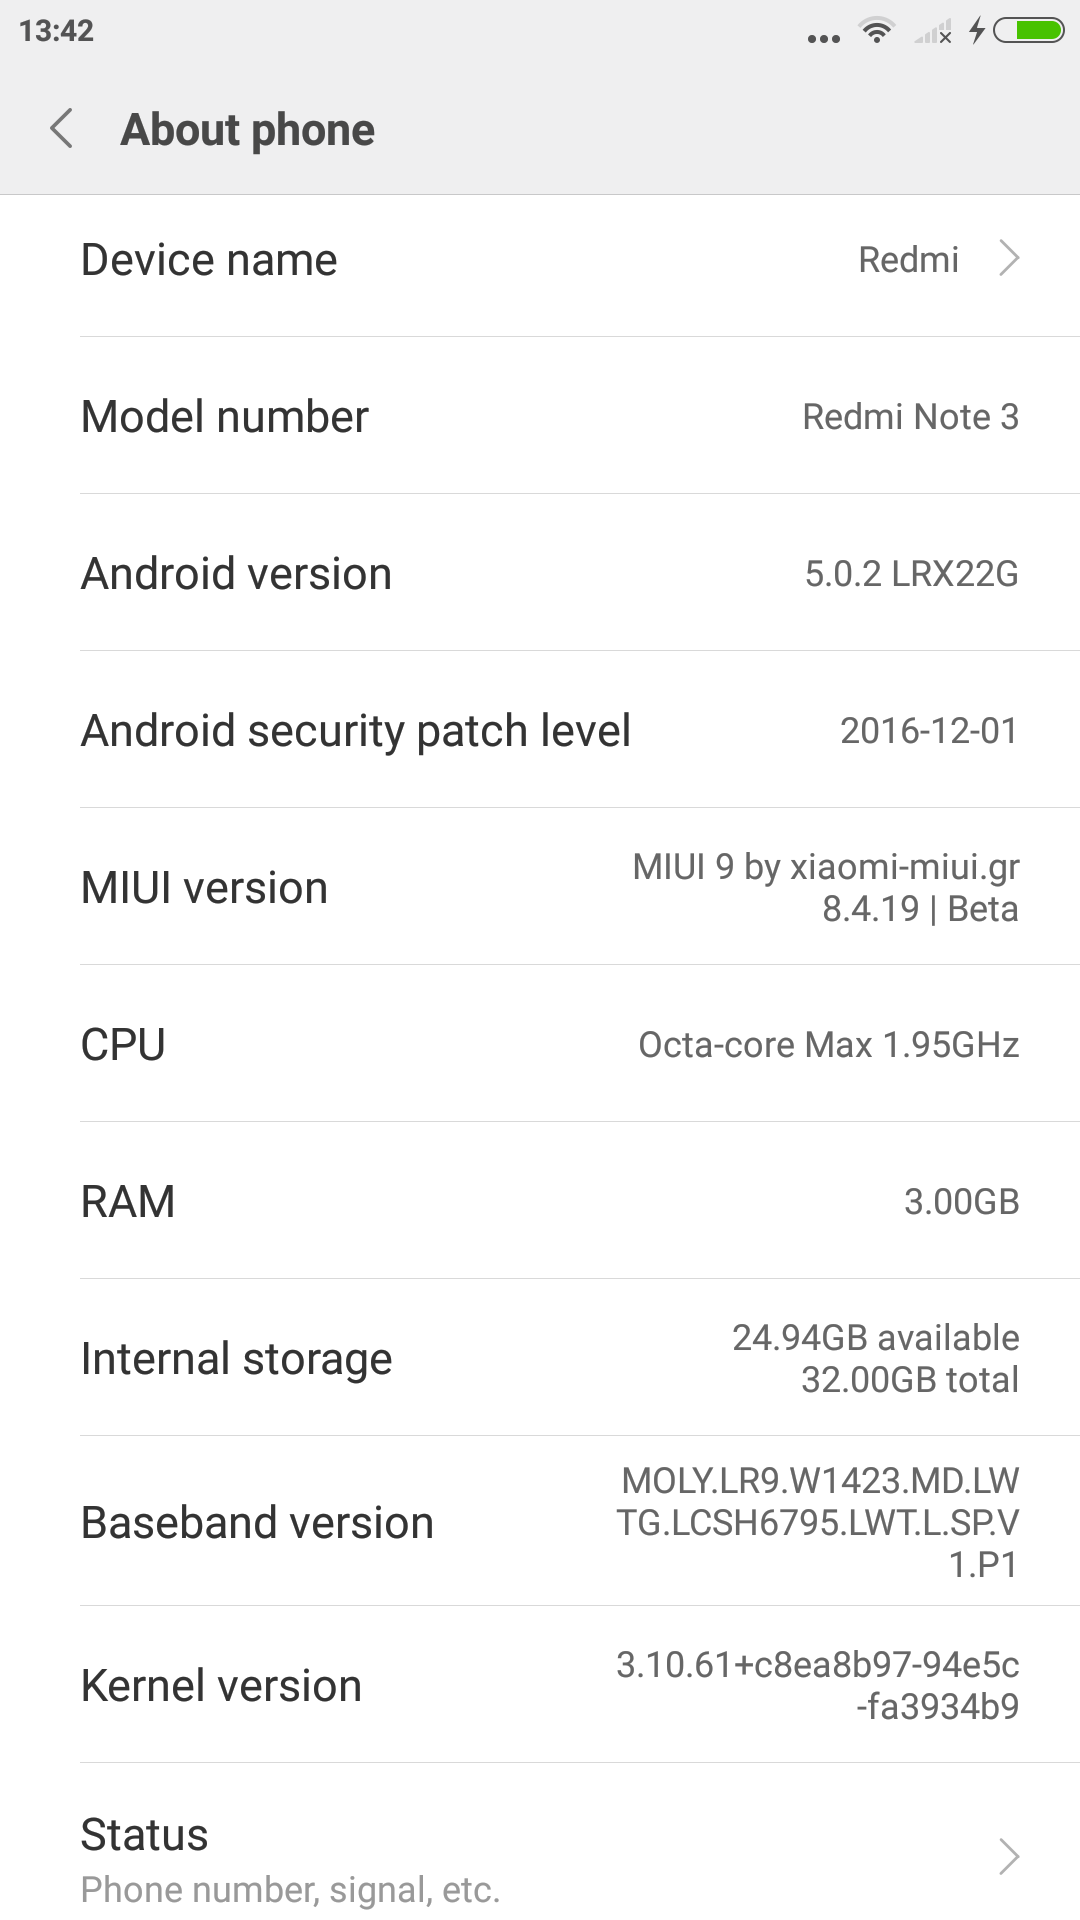Viewport: 1080px width, 1920px height.
Task: Tap the clock in status bar
Action: (x=56, y=31)
